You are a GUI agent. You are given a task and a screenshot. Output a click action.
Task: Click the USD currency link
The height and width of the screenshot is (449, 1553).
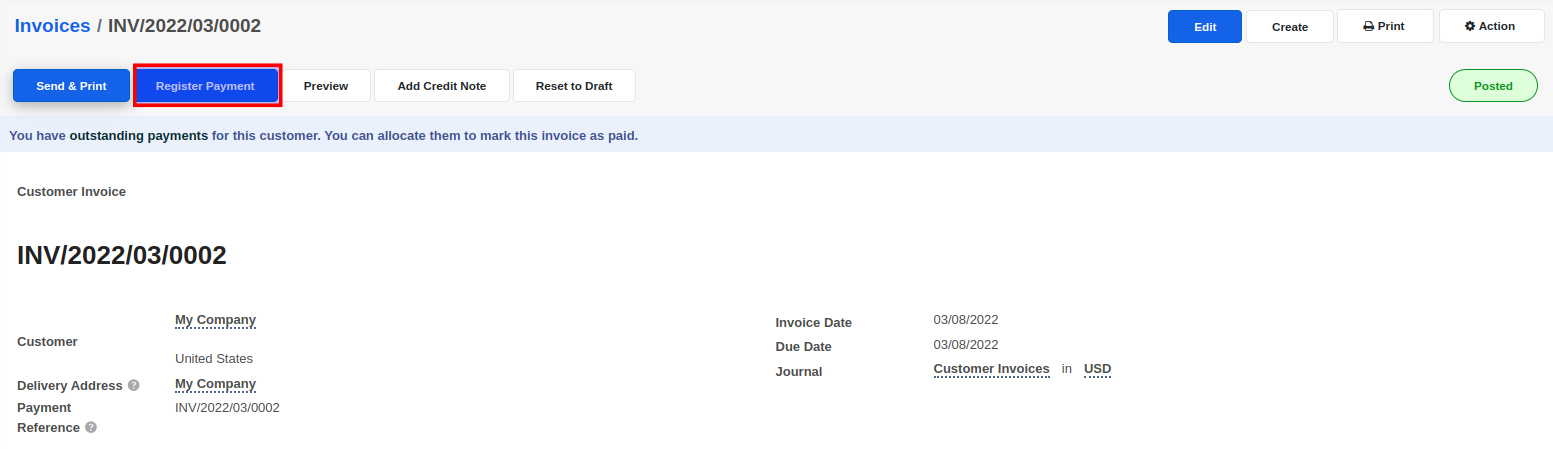[1097, 369]
